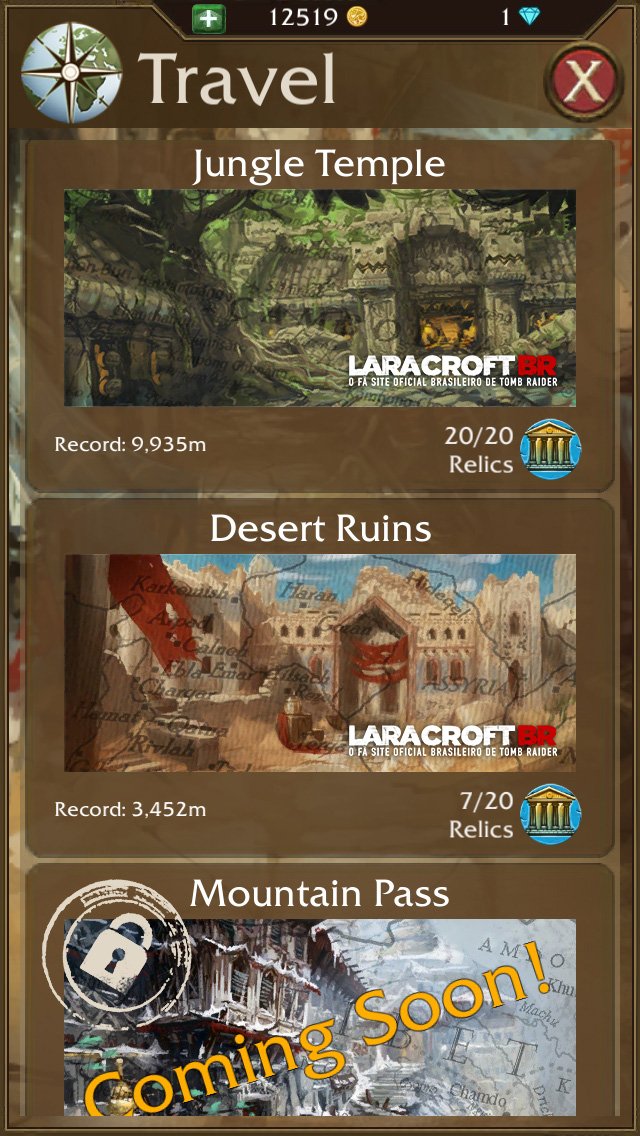Screen dimensions: 640x1136
Task: Tap the blue diamond gem icon
Action: [x=530, y=17]
